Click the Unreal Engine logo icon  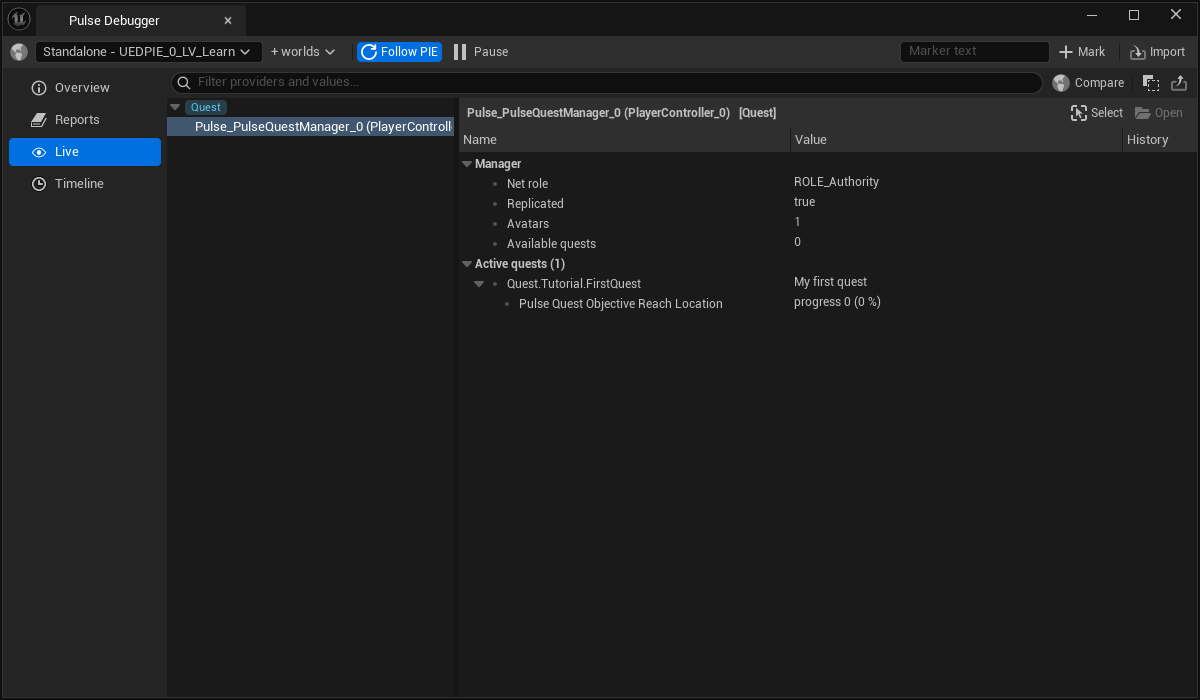[x=19, y=19]
